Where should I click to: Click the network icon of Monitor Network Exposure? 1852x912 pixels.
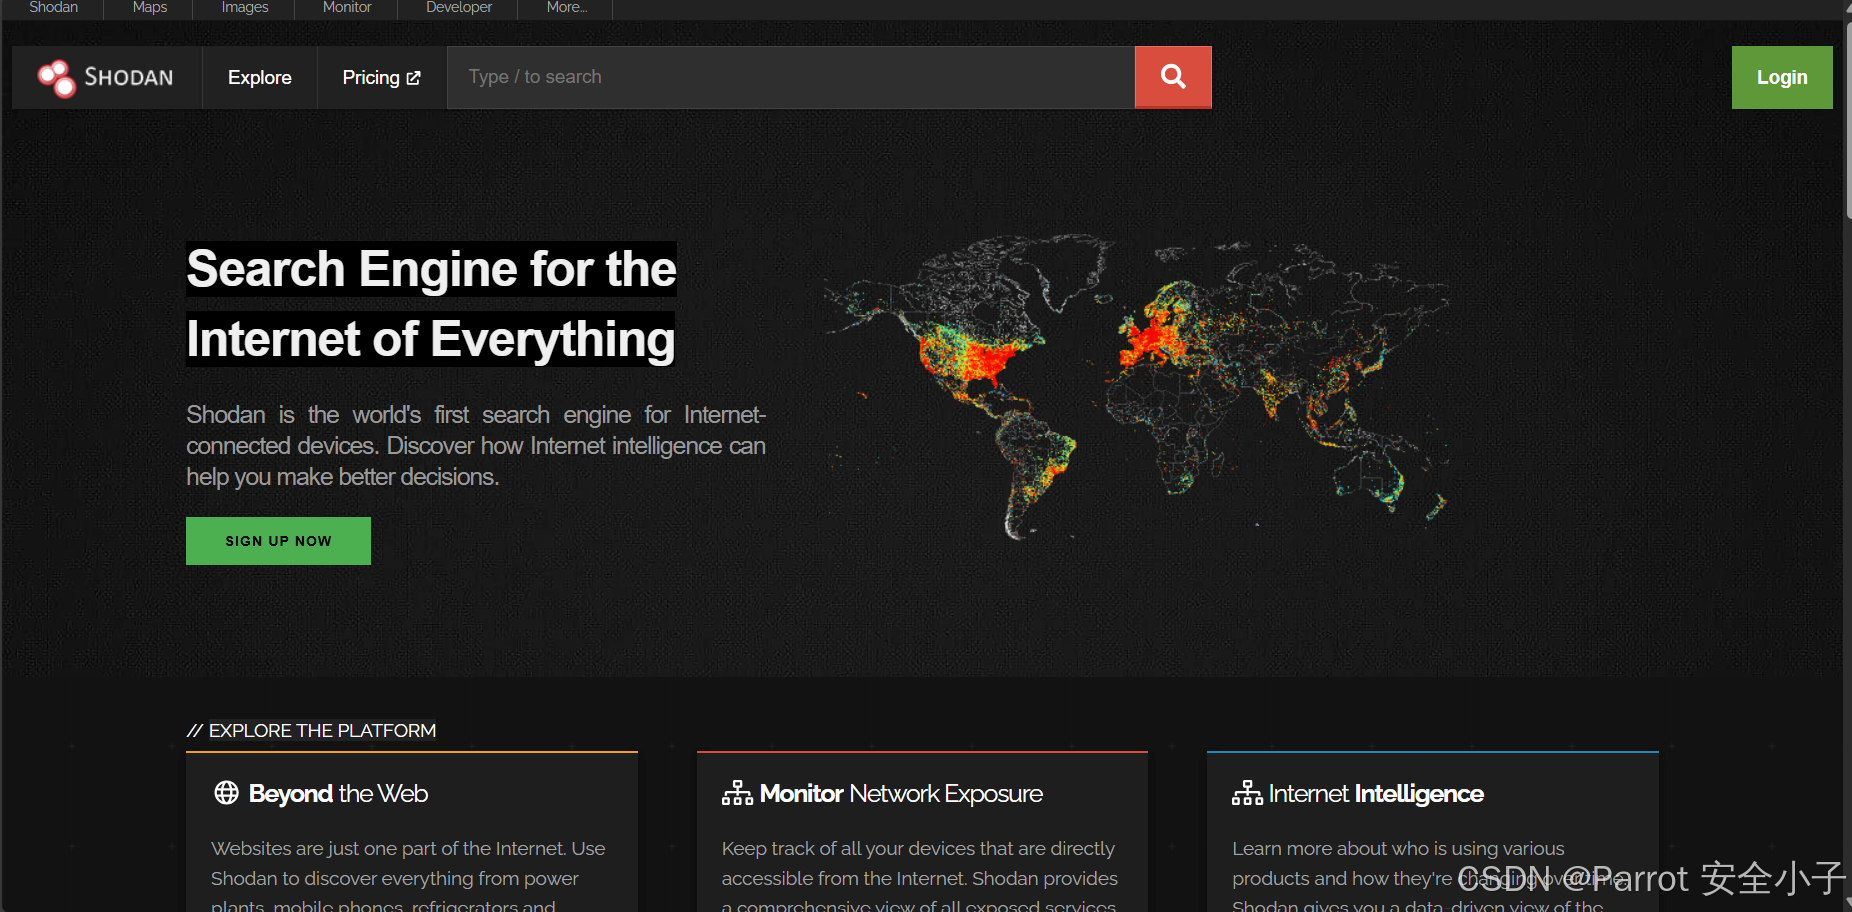(737, 793)
